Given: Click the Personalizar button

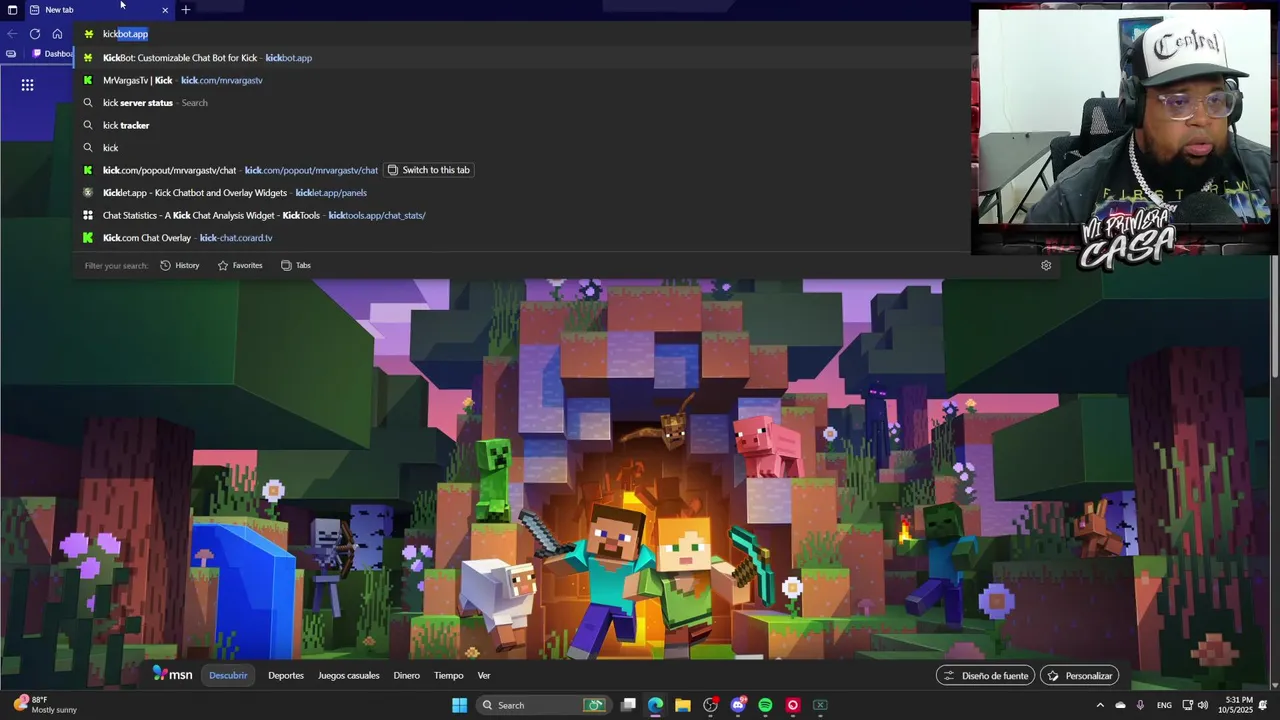Looking at the screenshot, I should 1080,676.
